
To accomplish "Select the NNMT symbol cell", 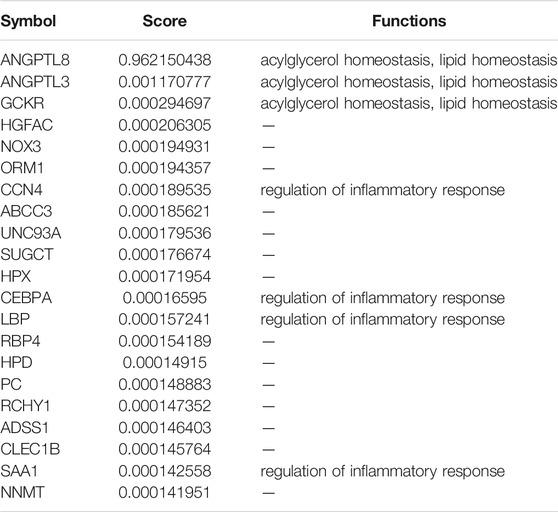I will [x=22, y=492].
